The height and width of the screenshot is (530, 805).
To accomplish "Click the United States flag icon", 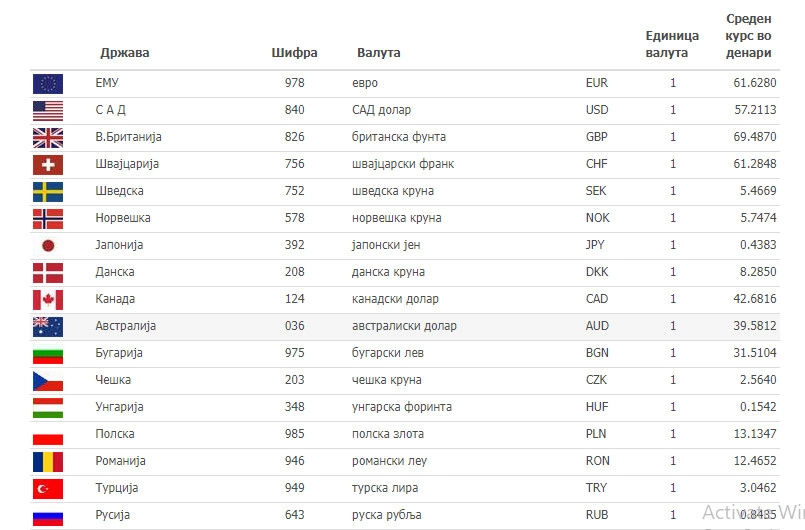I will point(47,110).
